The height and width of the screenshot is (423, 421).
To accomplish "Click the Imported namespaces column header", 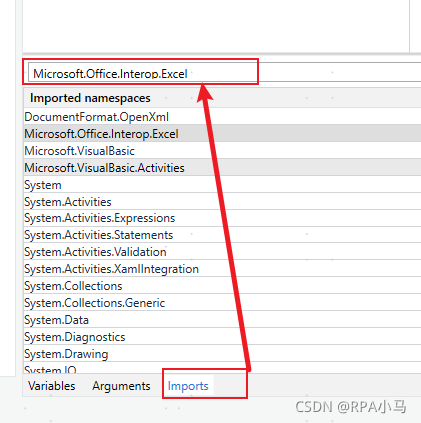I will [x=222, y=98].
